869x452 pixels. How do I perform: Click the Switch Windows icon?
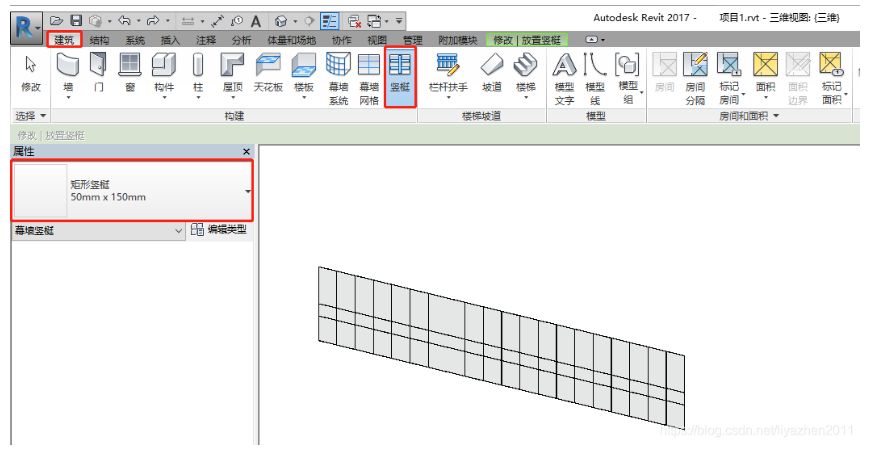point(375,21)
